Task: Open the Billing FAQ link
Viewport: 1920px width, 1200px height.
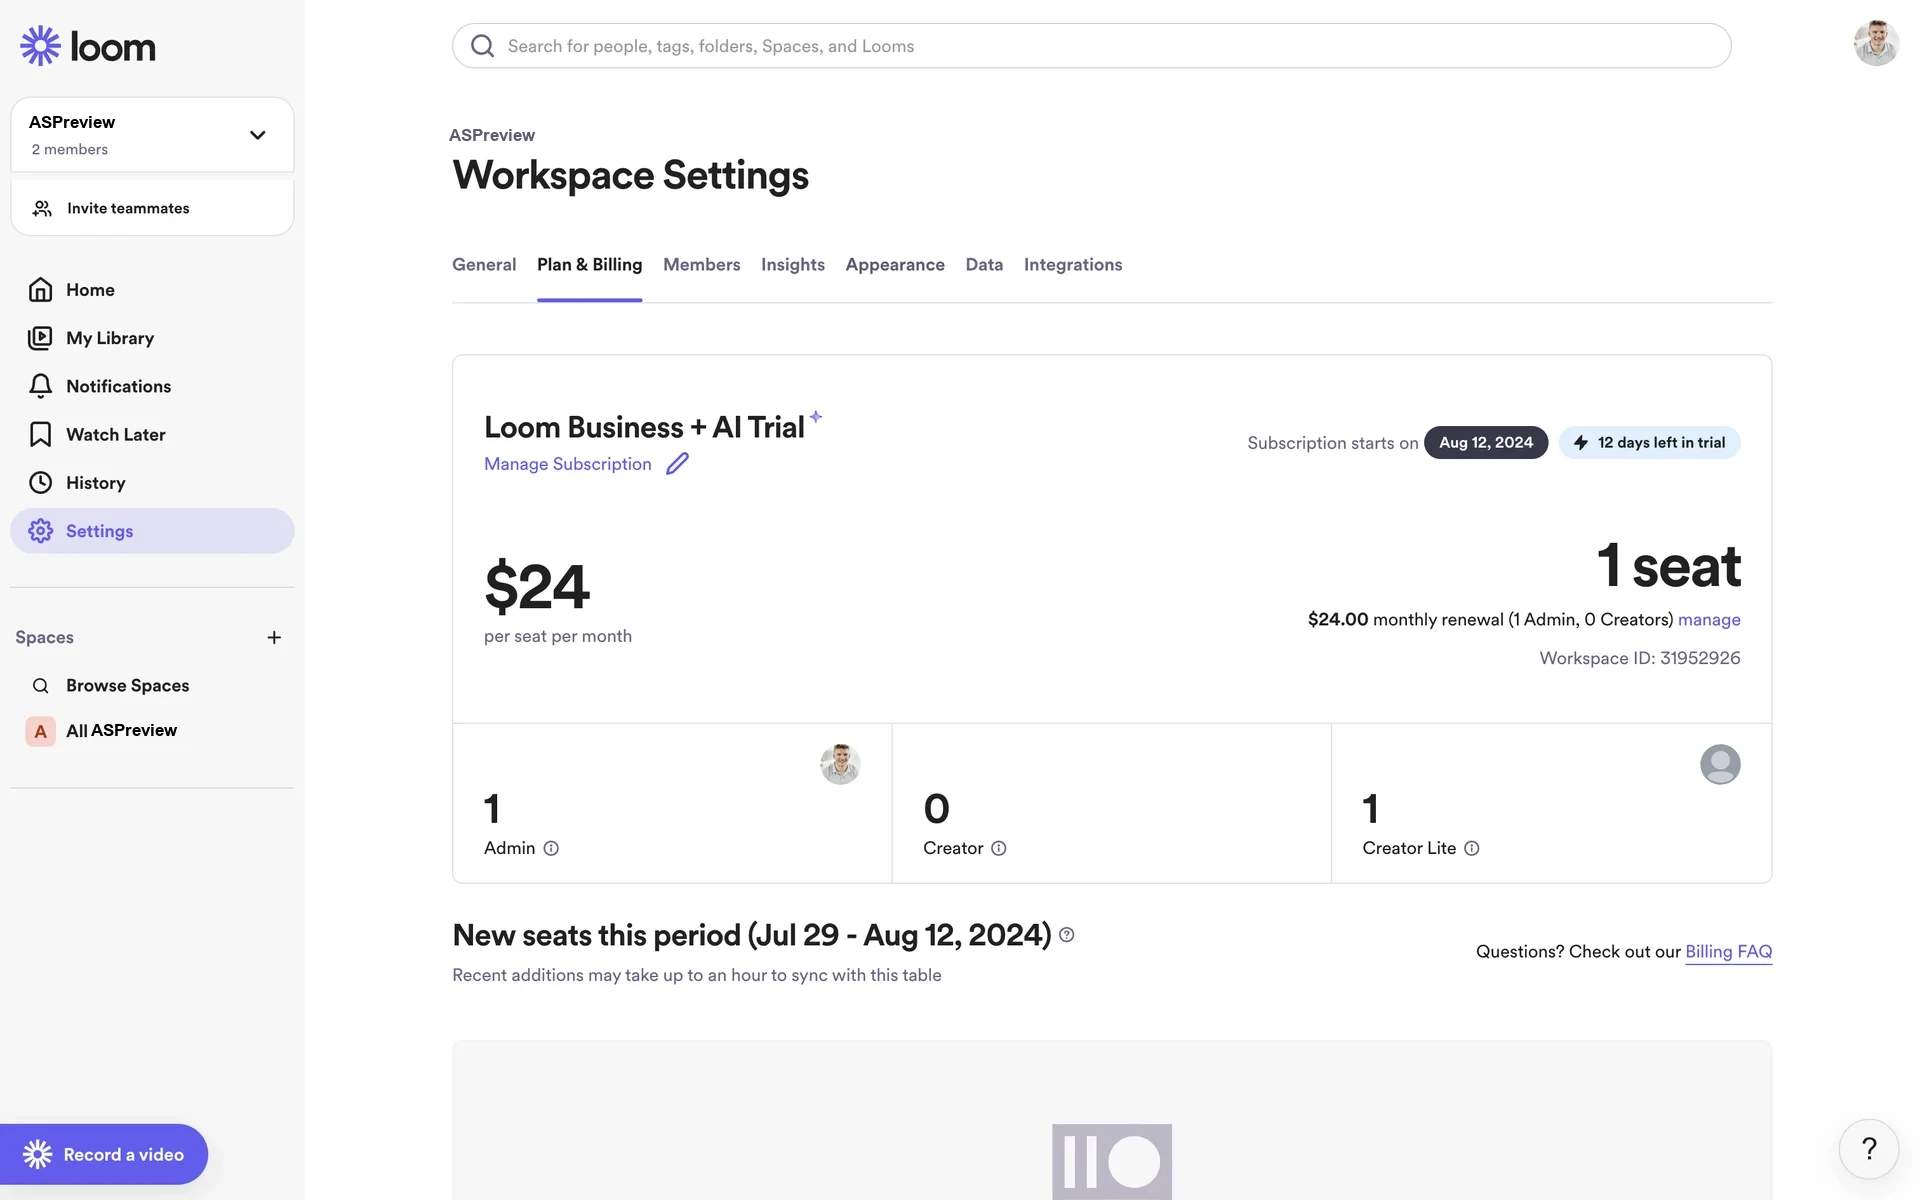Action: tap(1728, 952)
